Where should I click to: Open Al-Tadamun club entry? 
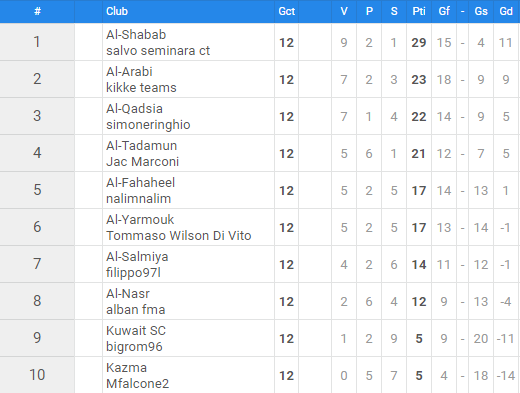click(141, 146)
